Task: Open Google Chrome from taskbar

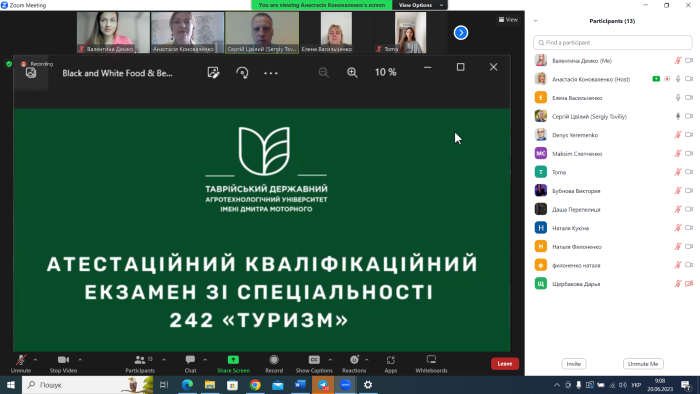Action: 255,385
